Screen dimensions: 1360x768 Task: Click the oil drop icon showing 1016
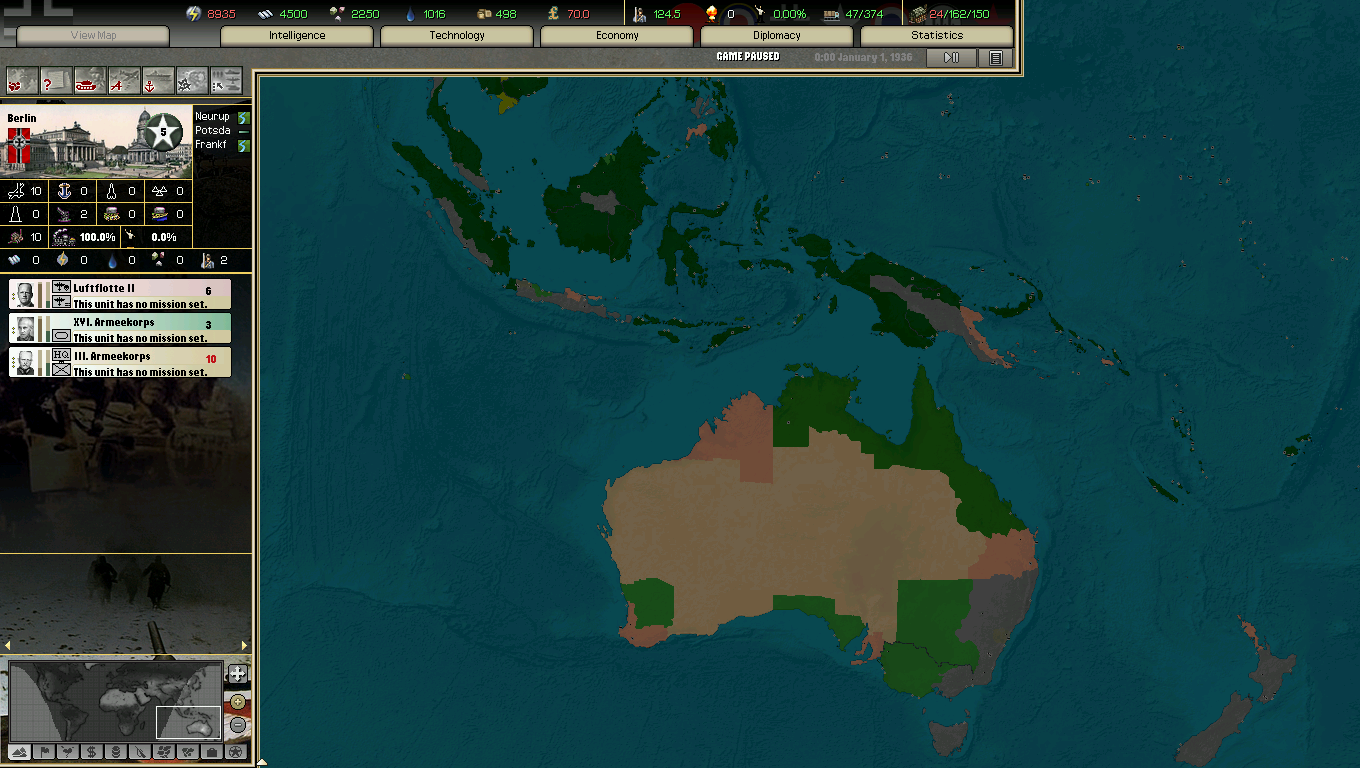(410, 14)
